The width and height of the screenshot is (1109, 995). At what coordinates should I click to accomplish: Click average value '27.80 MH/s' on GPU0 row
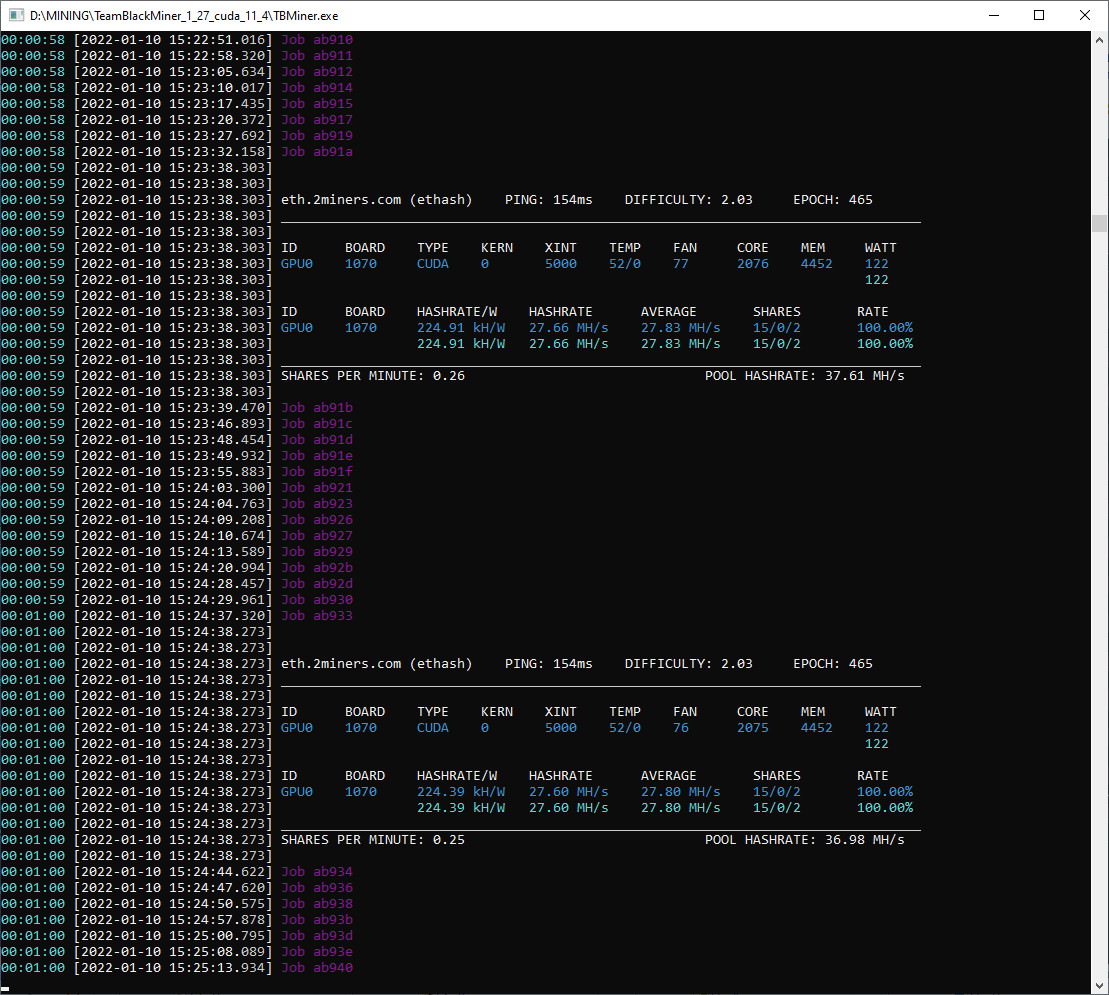pyautogui.click(x=681, y=792)
